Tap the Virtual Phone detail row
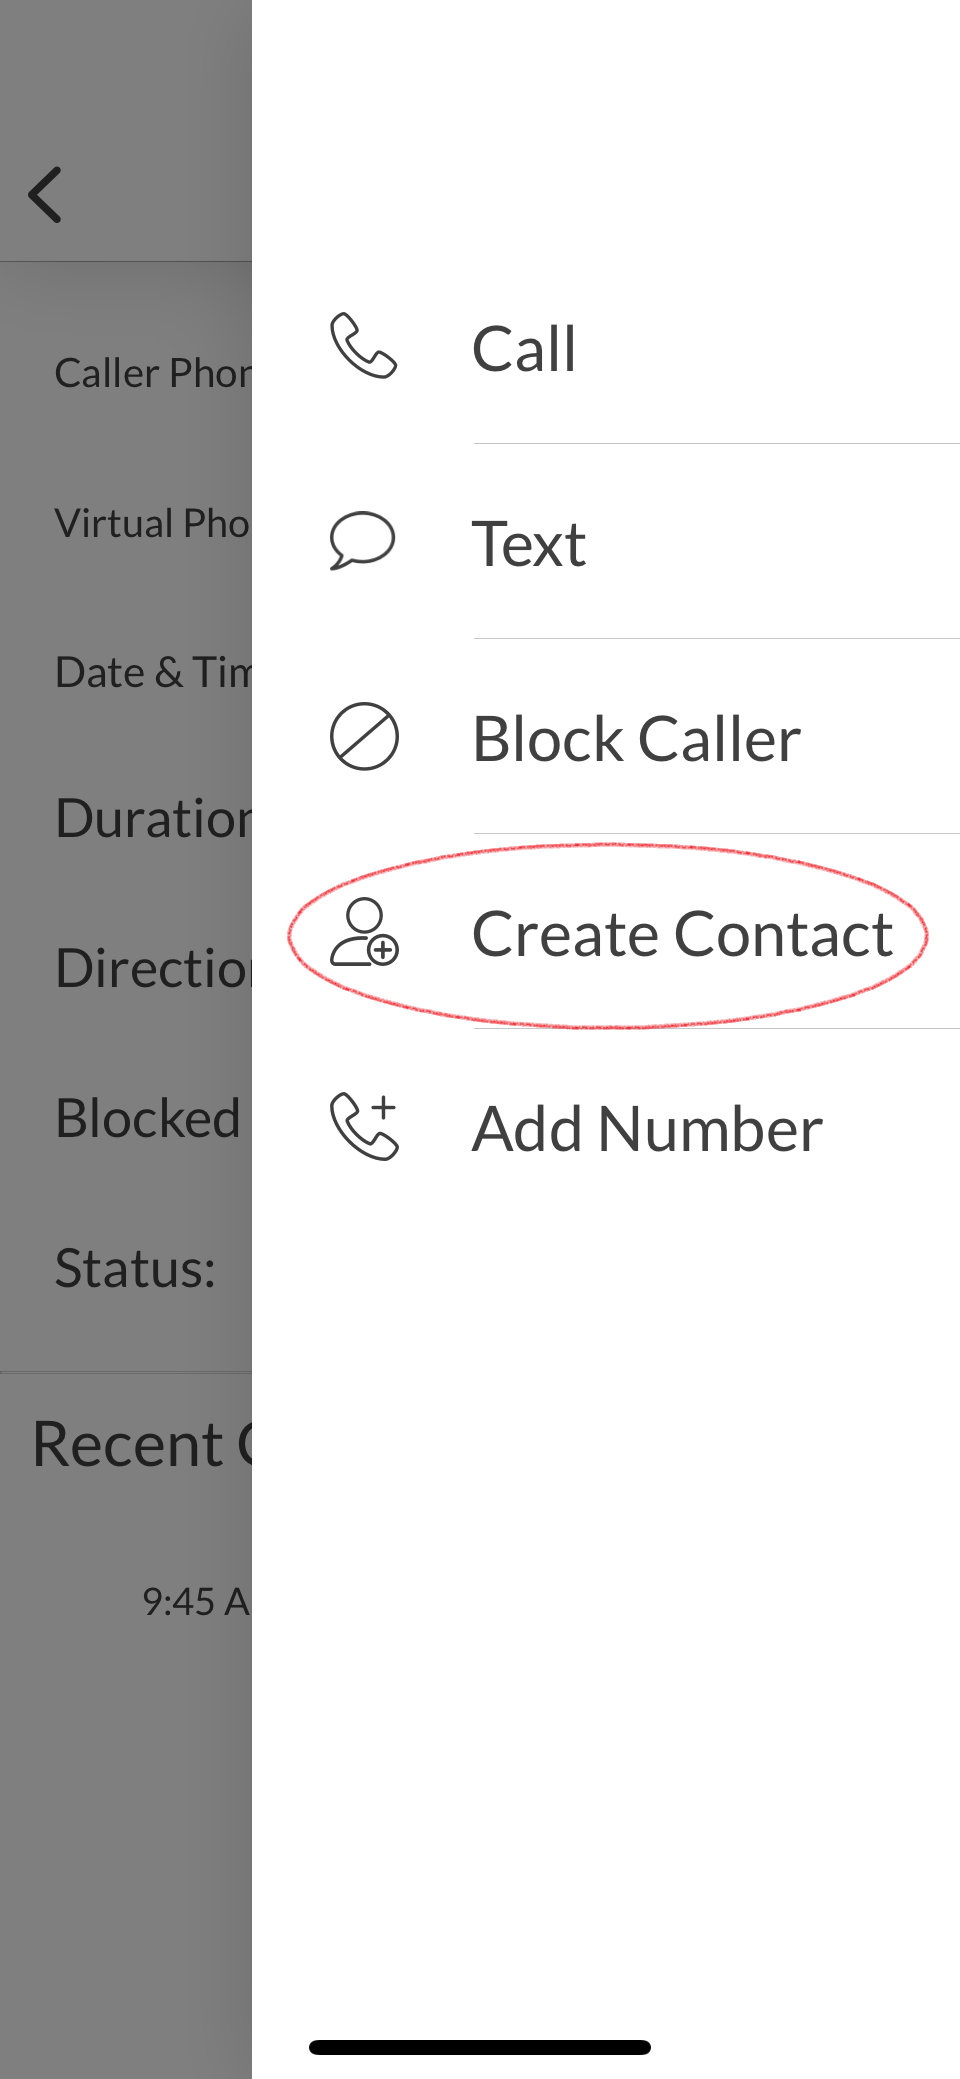This screenshot has height=2079, width=960. tap(152, 522)
